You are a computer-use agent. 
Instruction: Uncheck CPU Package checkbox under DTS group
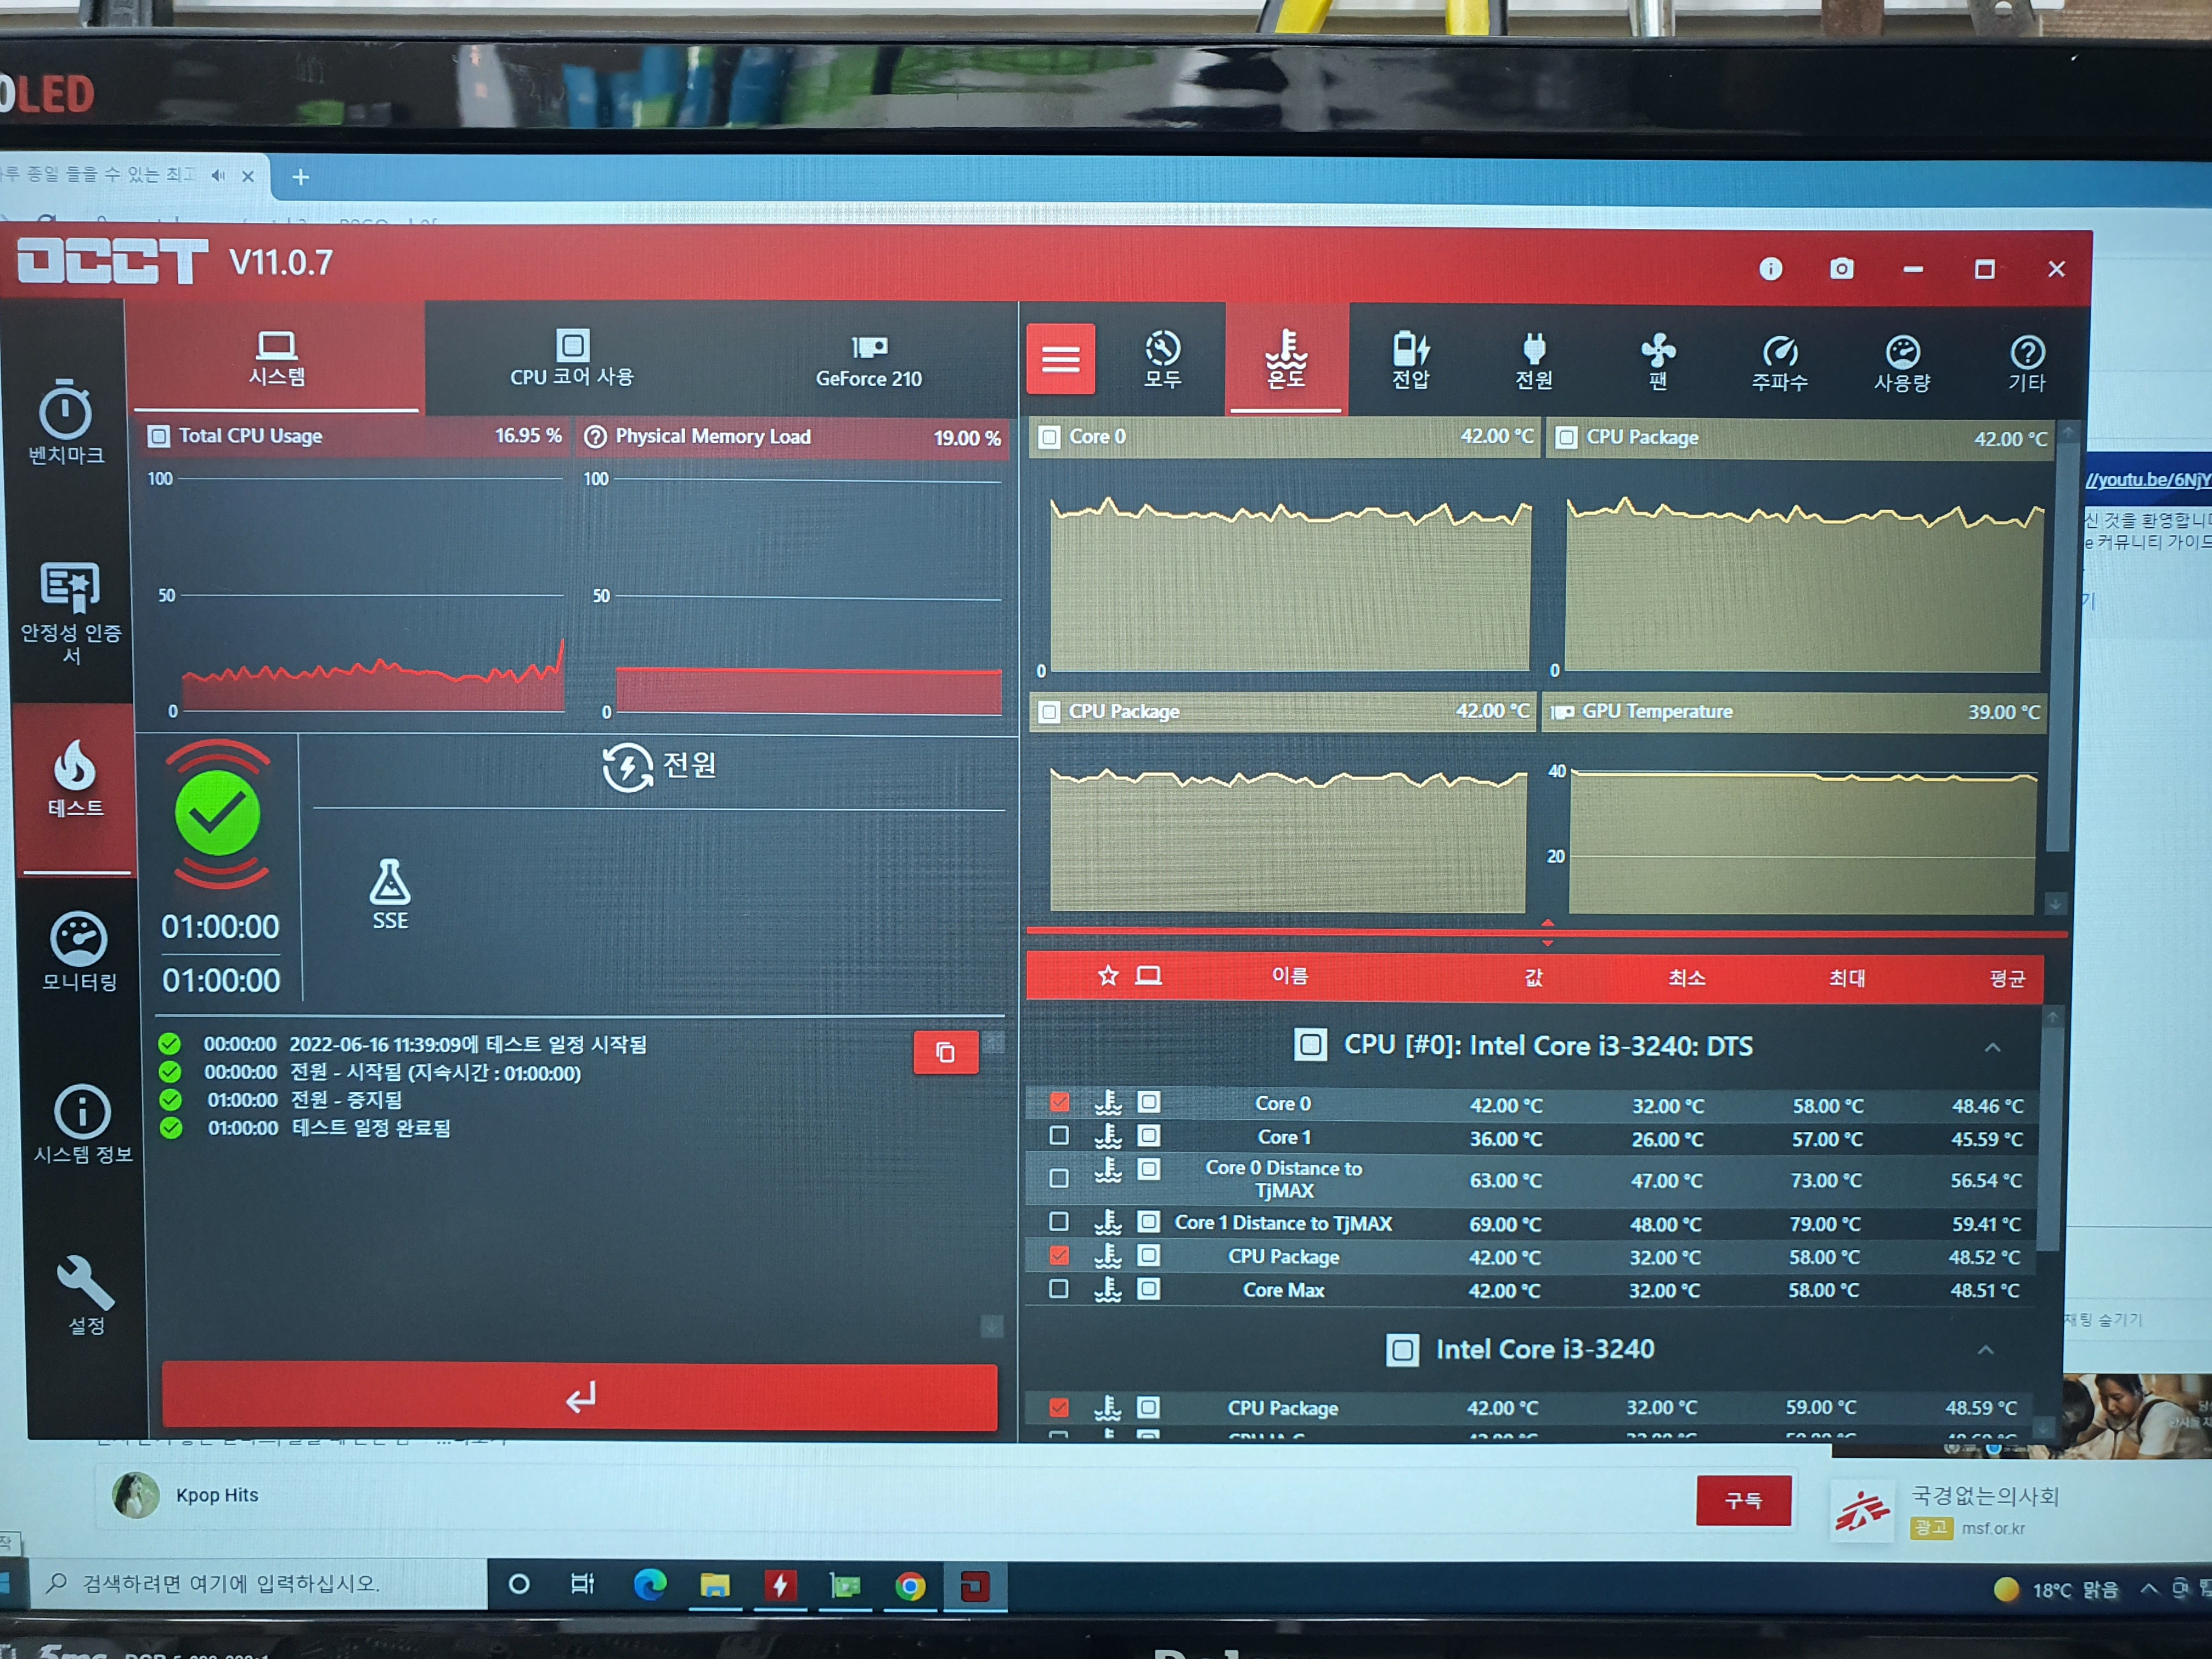(x=1059, y=1255)
